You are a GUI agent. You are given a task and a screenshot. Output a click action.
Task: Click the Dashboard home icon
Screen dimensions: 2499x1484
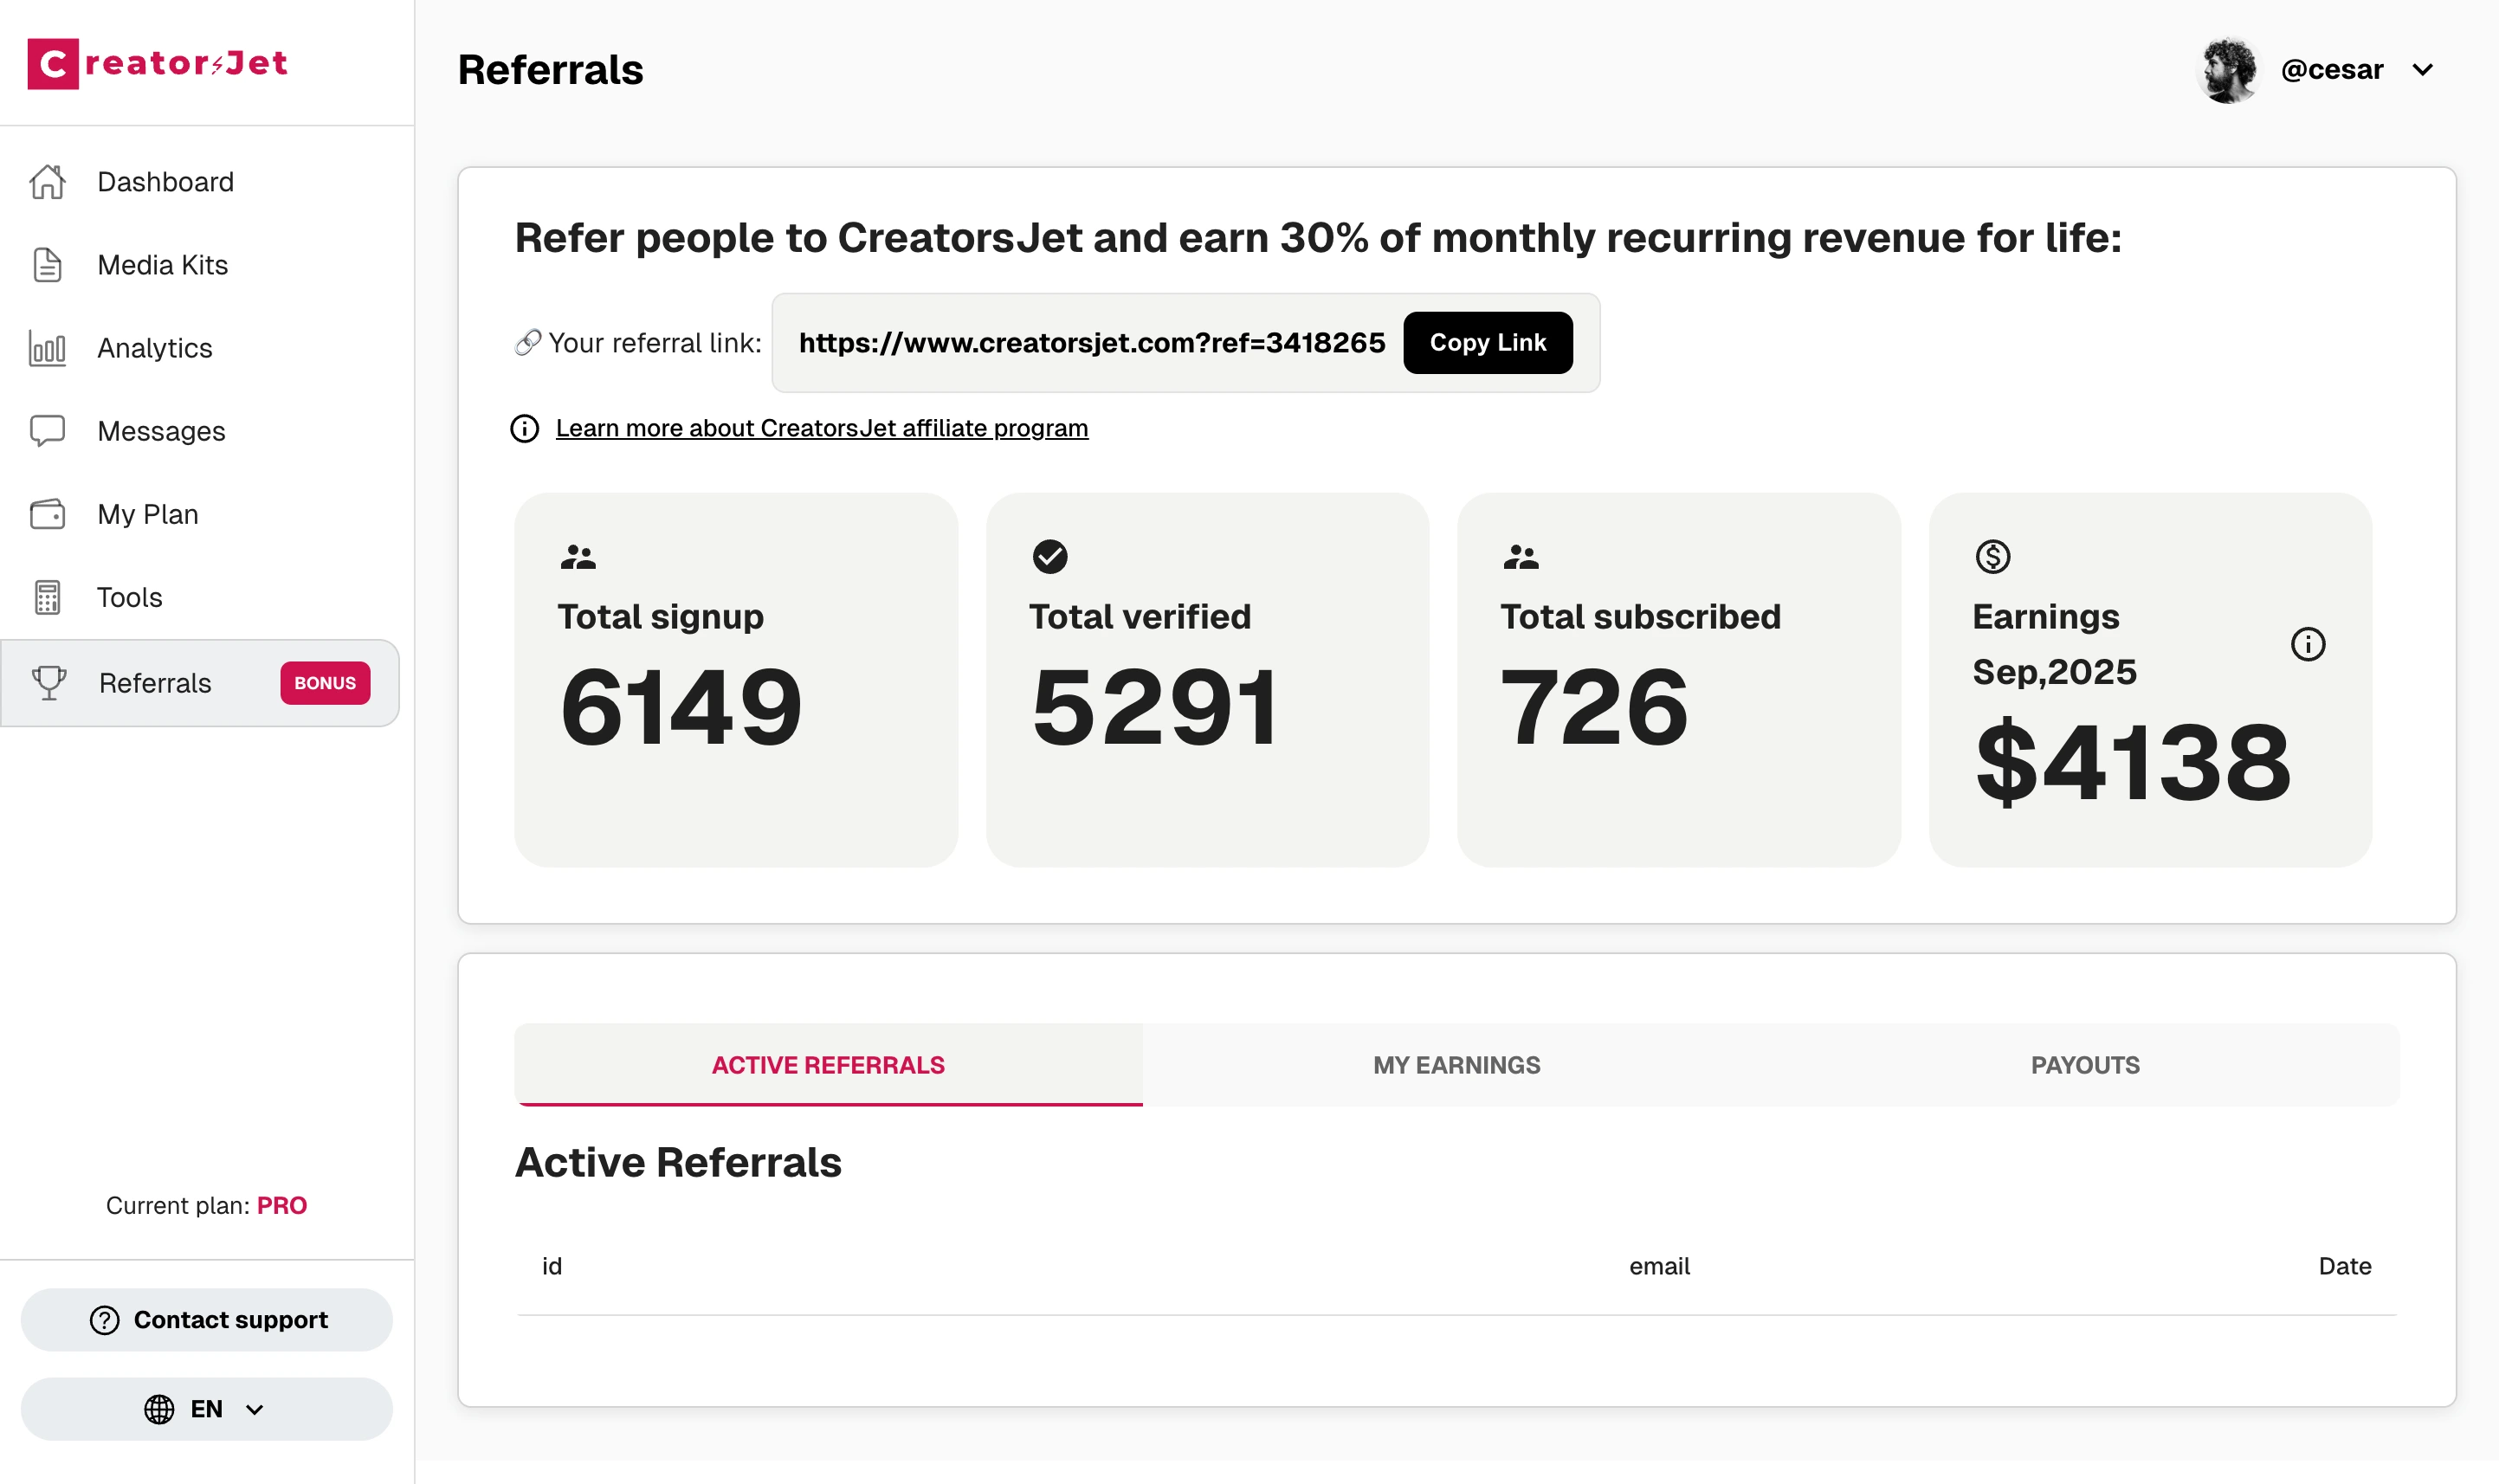47,182
